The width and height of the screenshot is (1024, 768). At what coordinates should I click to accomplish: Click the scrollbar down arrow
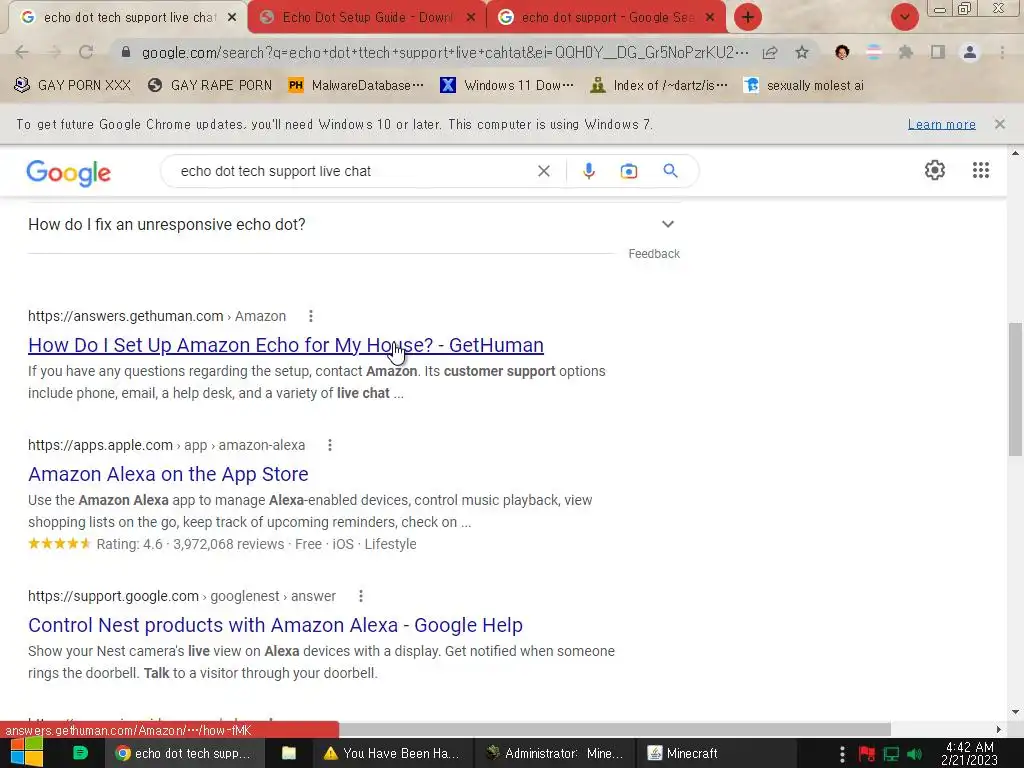(x=1015, y=712)
